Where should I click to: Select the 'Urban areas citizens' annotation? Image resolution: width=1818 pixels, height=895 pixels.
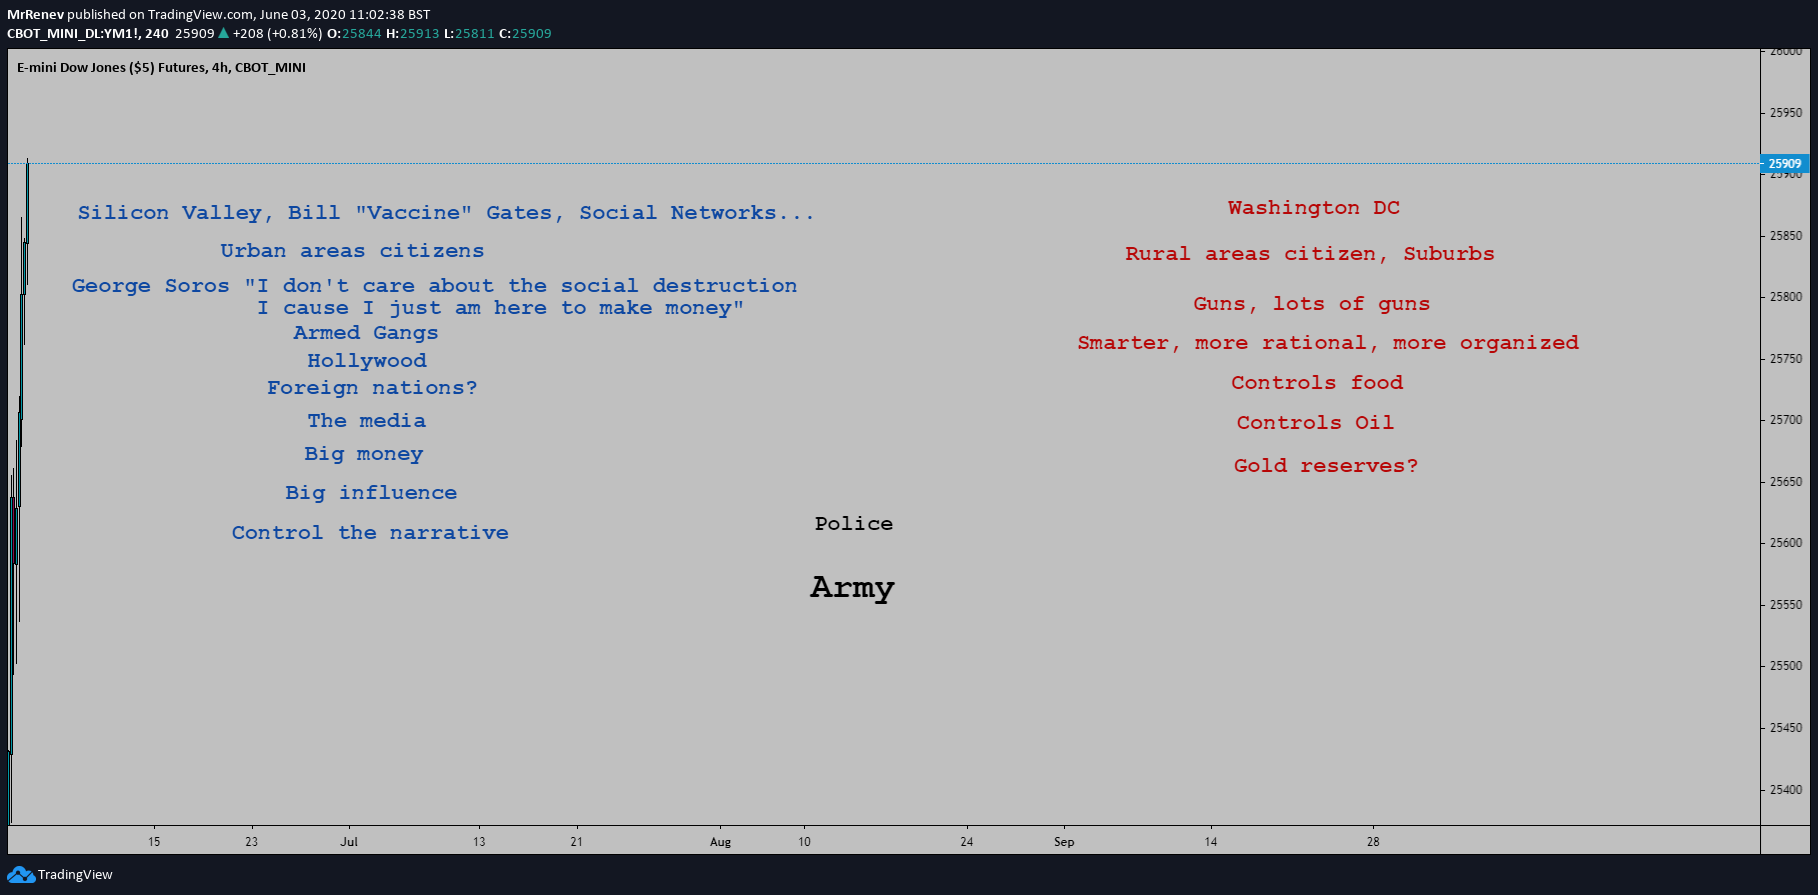pyautogui.click(x=352, y=251)
